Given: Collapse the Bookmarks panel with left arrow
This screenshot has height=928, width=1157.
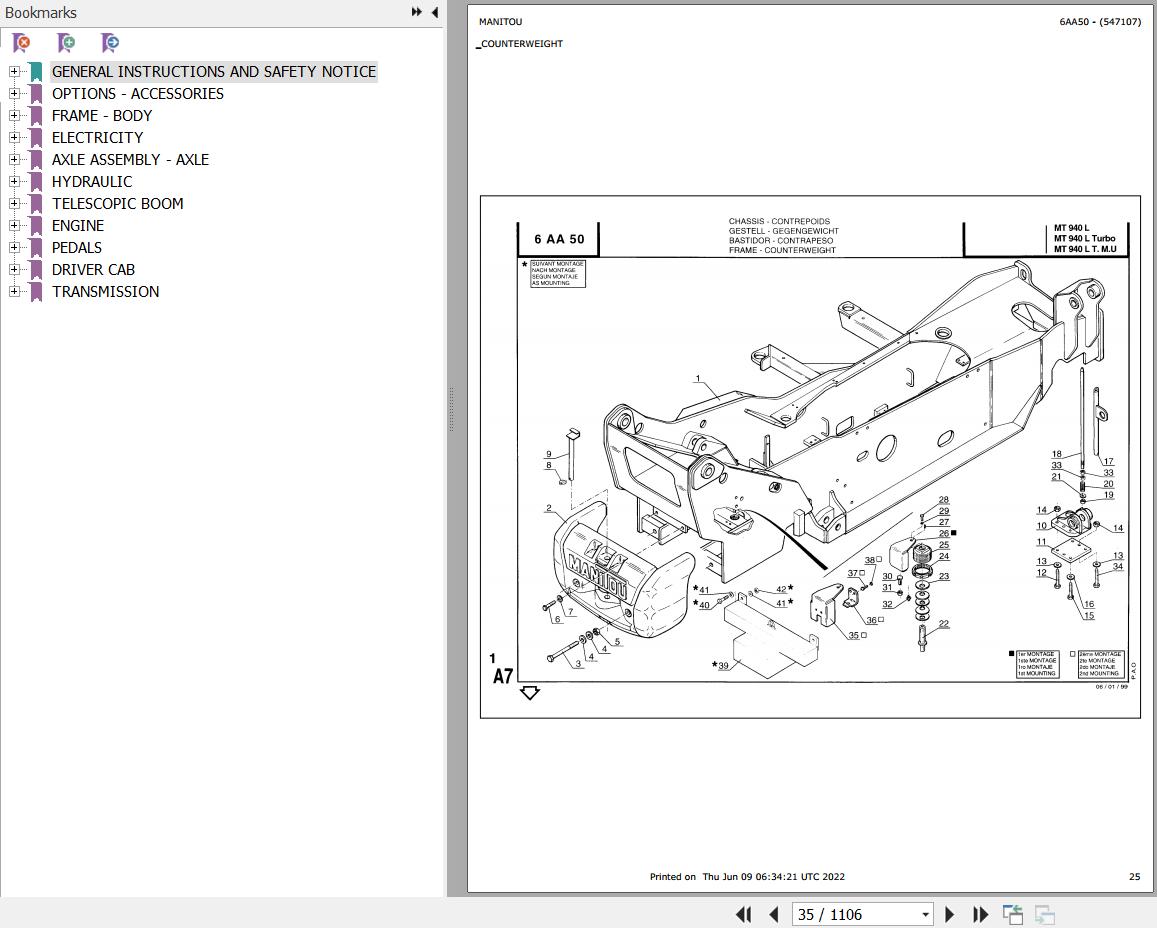Looking at the screenshot, I should tap(435, 12).
